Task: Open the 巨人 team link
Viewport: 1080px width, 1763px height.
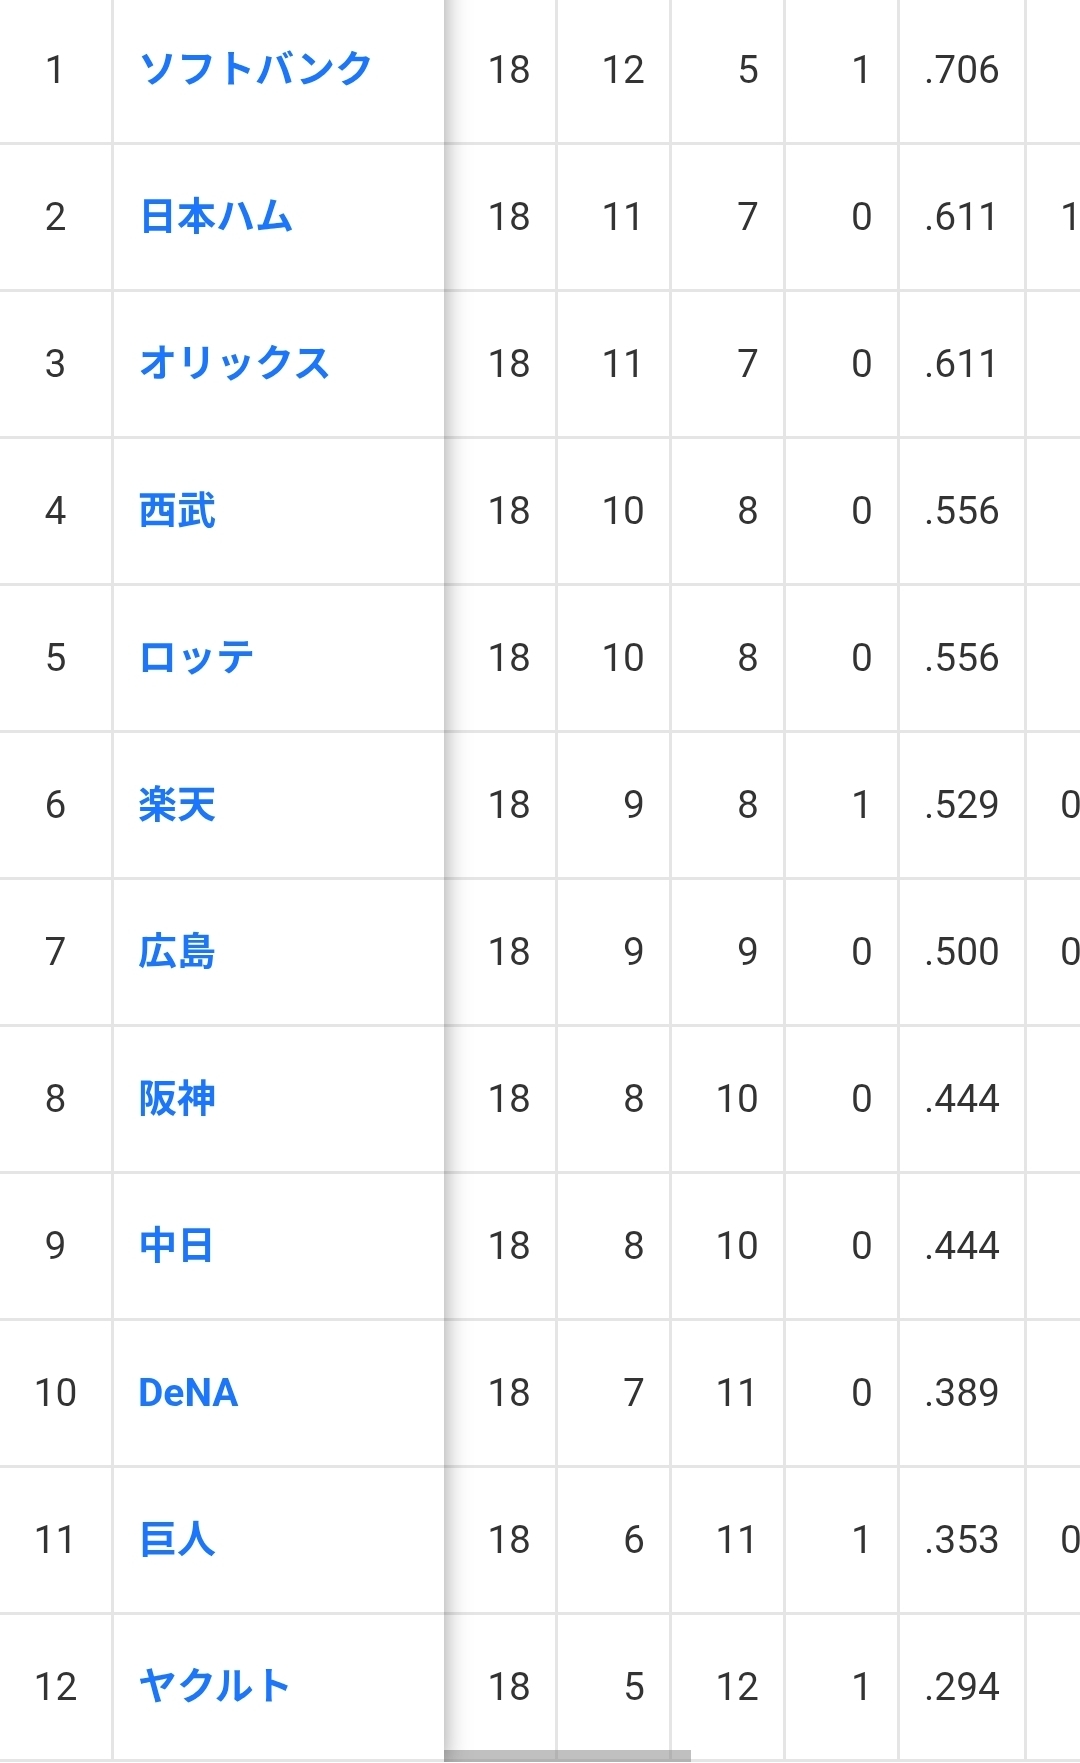Action: coord(177,1539)
